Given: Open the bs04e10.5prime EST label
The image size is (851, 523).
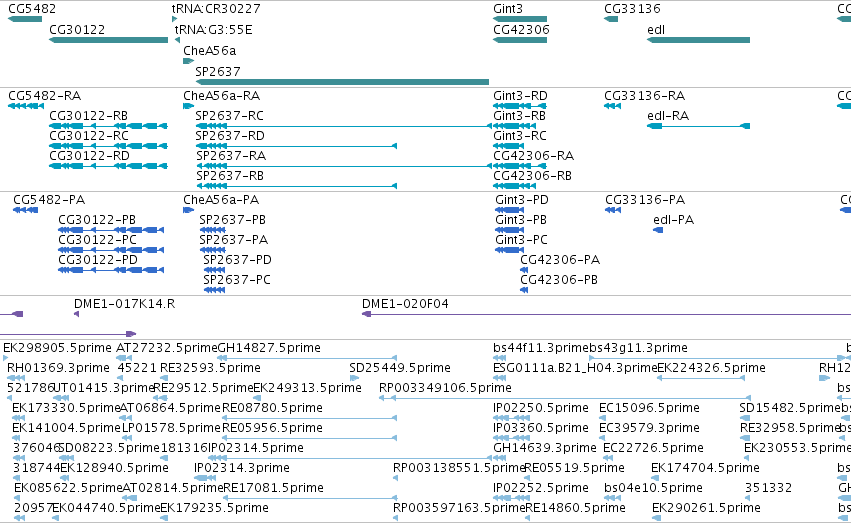Looking at the screenshot, I should (653, 489).
